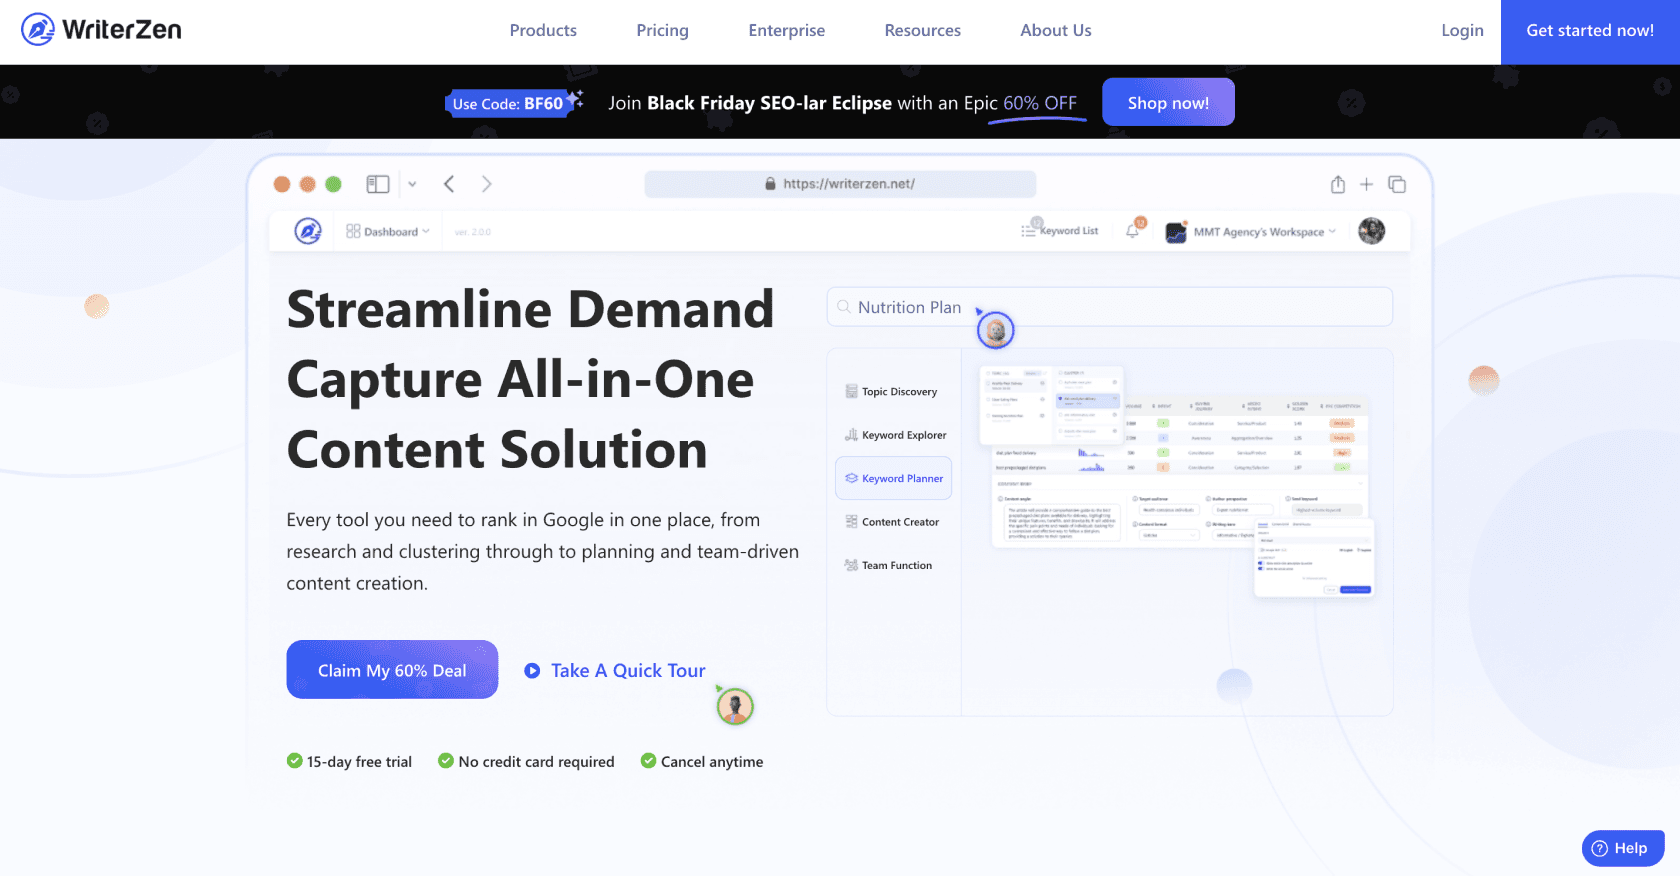This screenshot has width=1680, height=876.
Task: Open the MMT Agency's Workspace dropdown
Action: (1258, 231)
